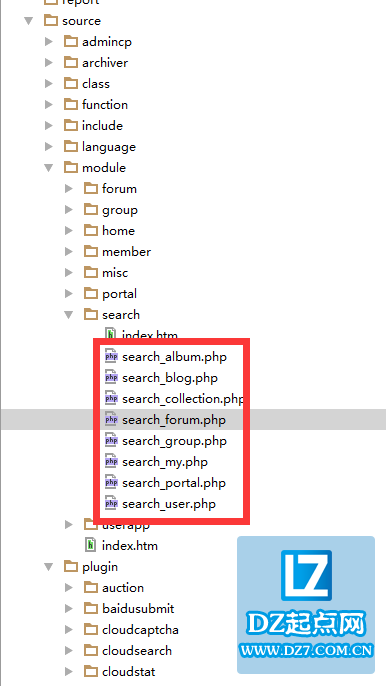Expand the admincp folder arrow

click(49, 42)
